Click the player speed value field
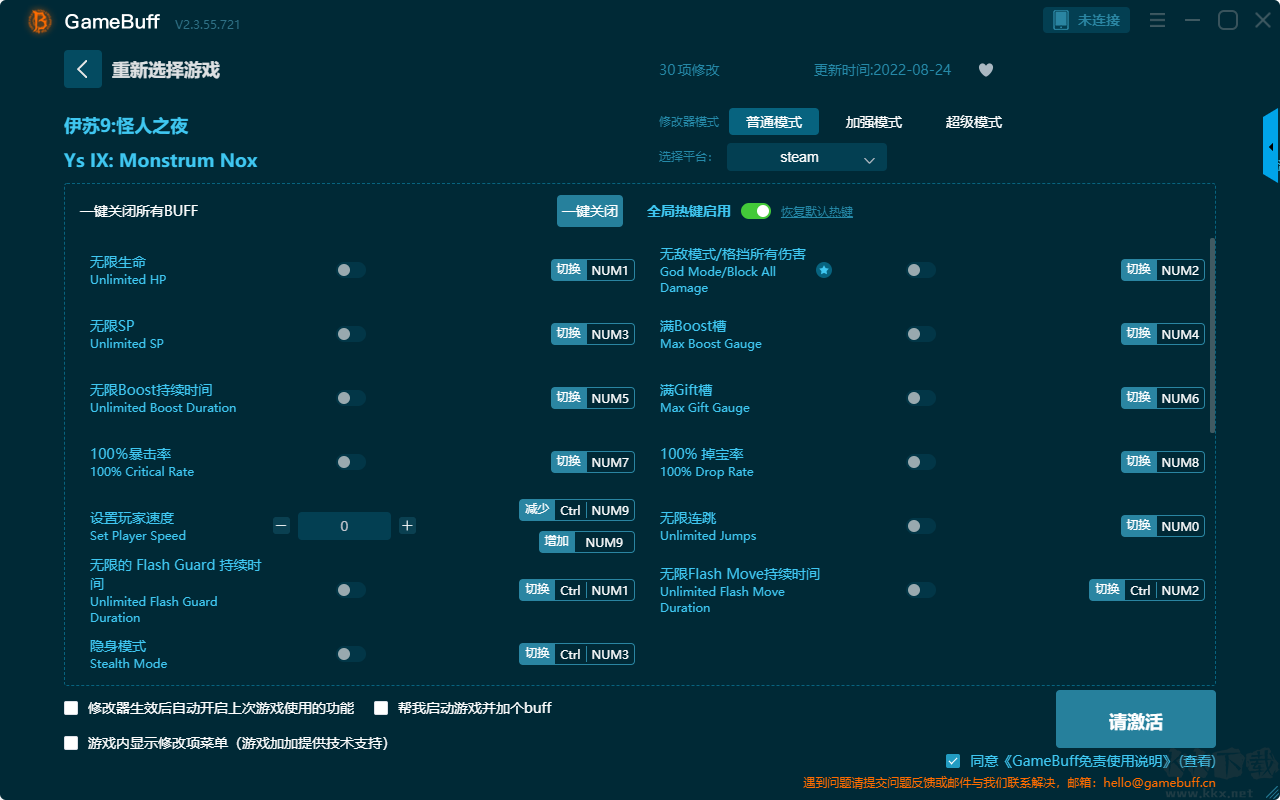Screen dimensions: 1280x800 (344, 526)
